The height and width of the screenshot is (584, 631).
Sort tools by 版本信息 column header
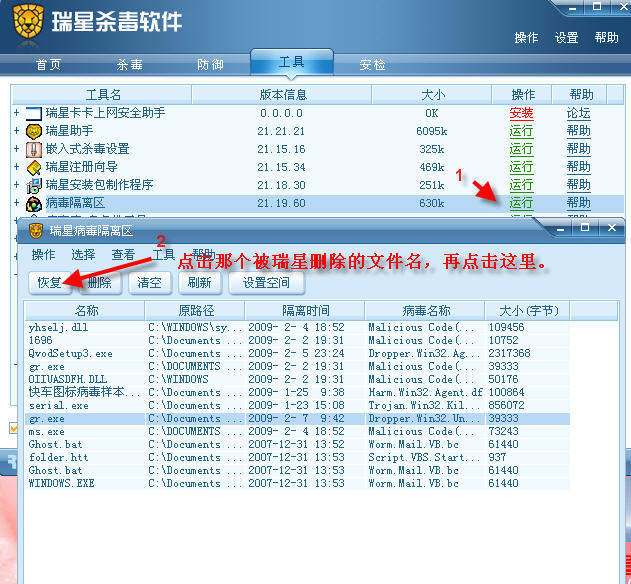[x=282, y=95]
